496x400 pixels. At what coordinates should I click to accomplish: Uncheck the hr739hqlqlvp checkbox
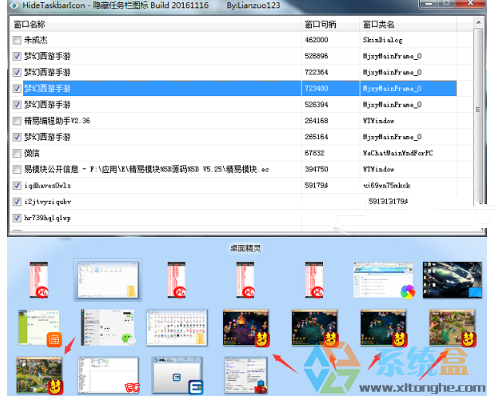pyautogui.click(x=17, y=218)
